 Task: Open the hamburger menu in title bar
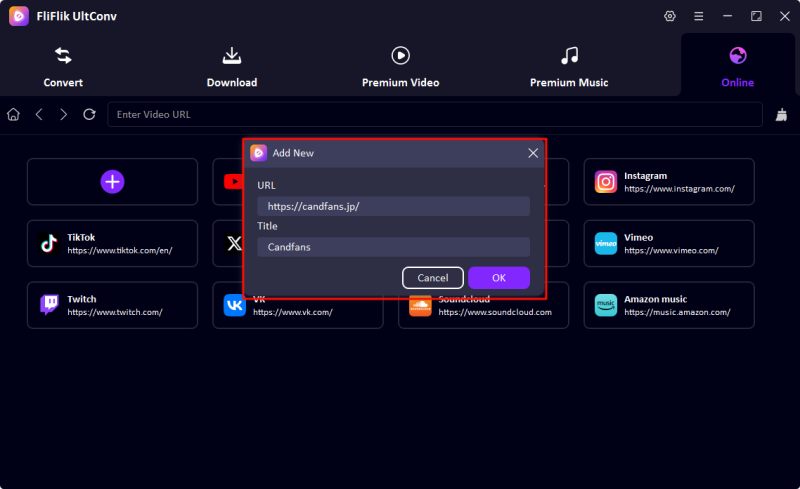[698, 16]
